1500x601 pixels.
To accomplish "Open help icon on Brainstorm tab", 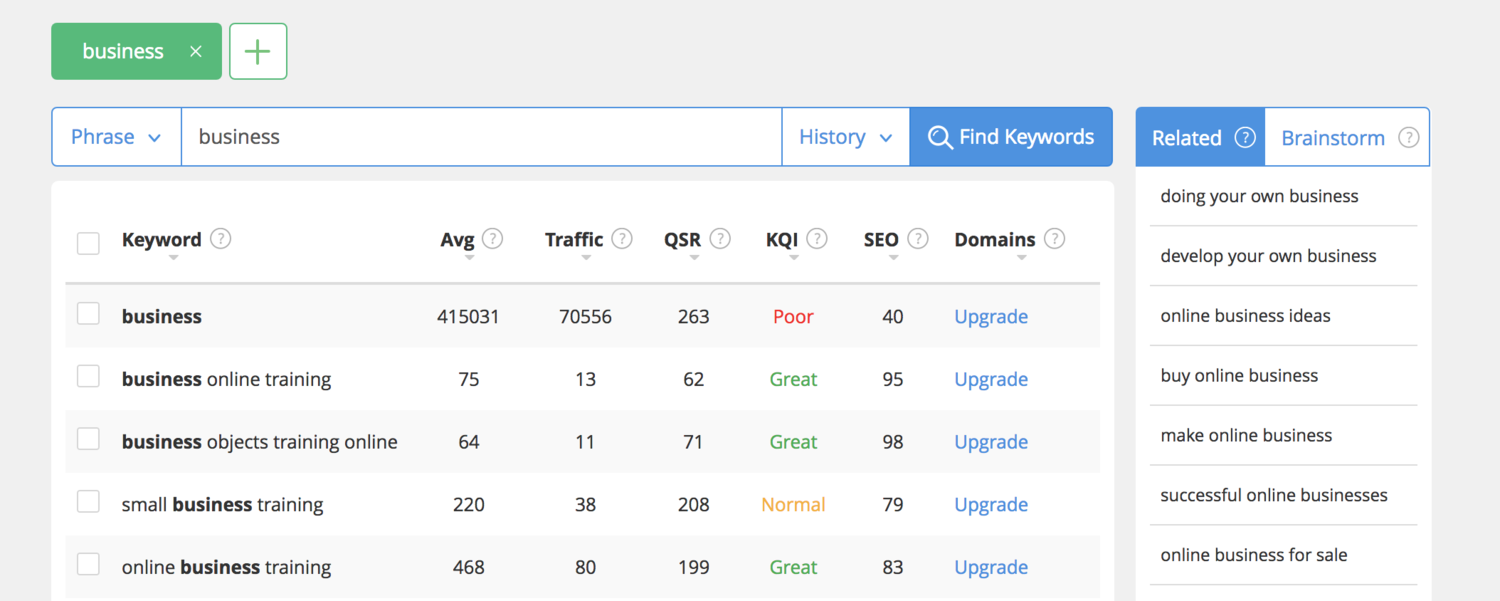I will coord(1409,137).
